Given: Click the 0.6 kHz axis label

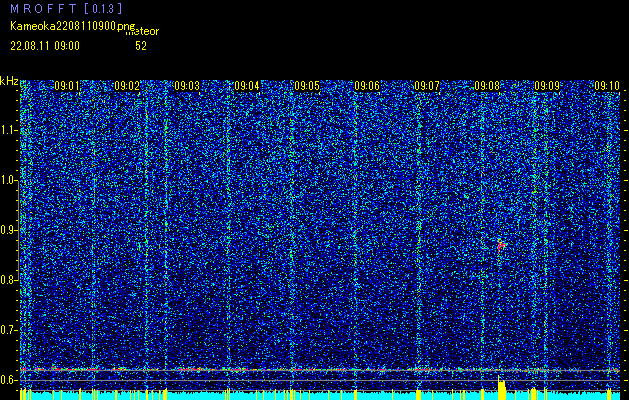Looking at the screenshot, I should pos(9,380).
